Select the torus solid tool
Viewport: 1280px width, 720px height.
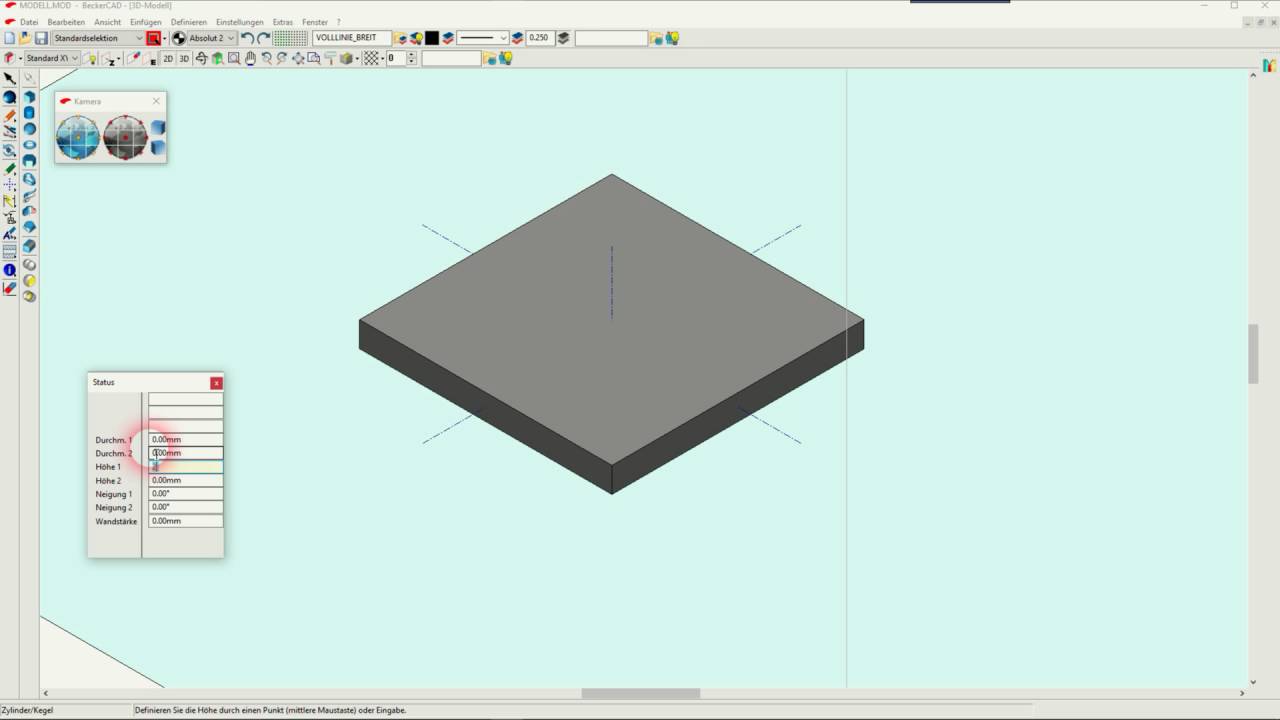click(x=29, y=145)
